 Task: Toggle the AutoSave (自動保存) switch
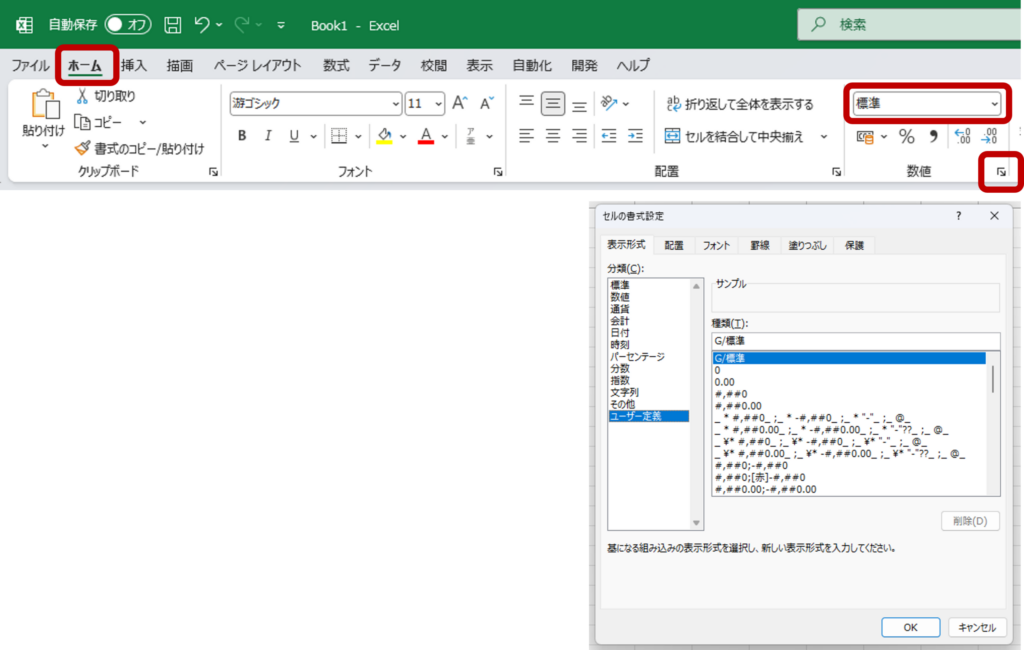128,25
